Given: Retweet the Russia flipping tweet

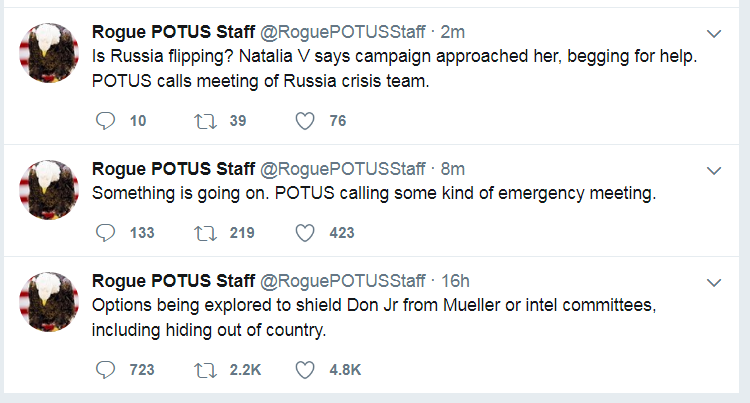Looking at the screenshot, I should pyautogui.click(x=204, y=121).
